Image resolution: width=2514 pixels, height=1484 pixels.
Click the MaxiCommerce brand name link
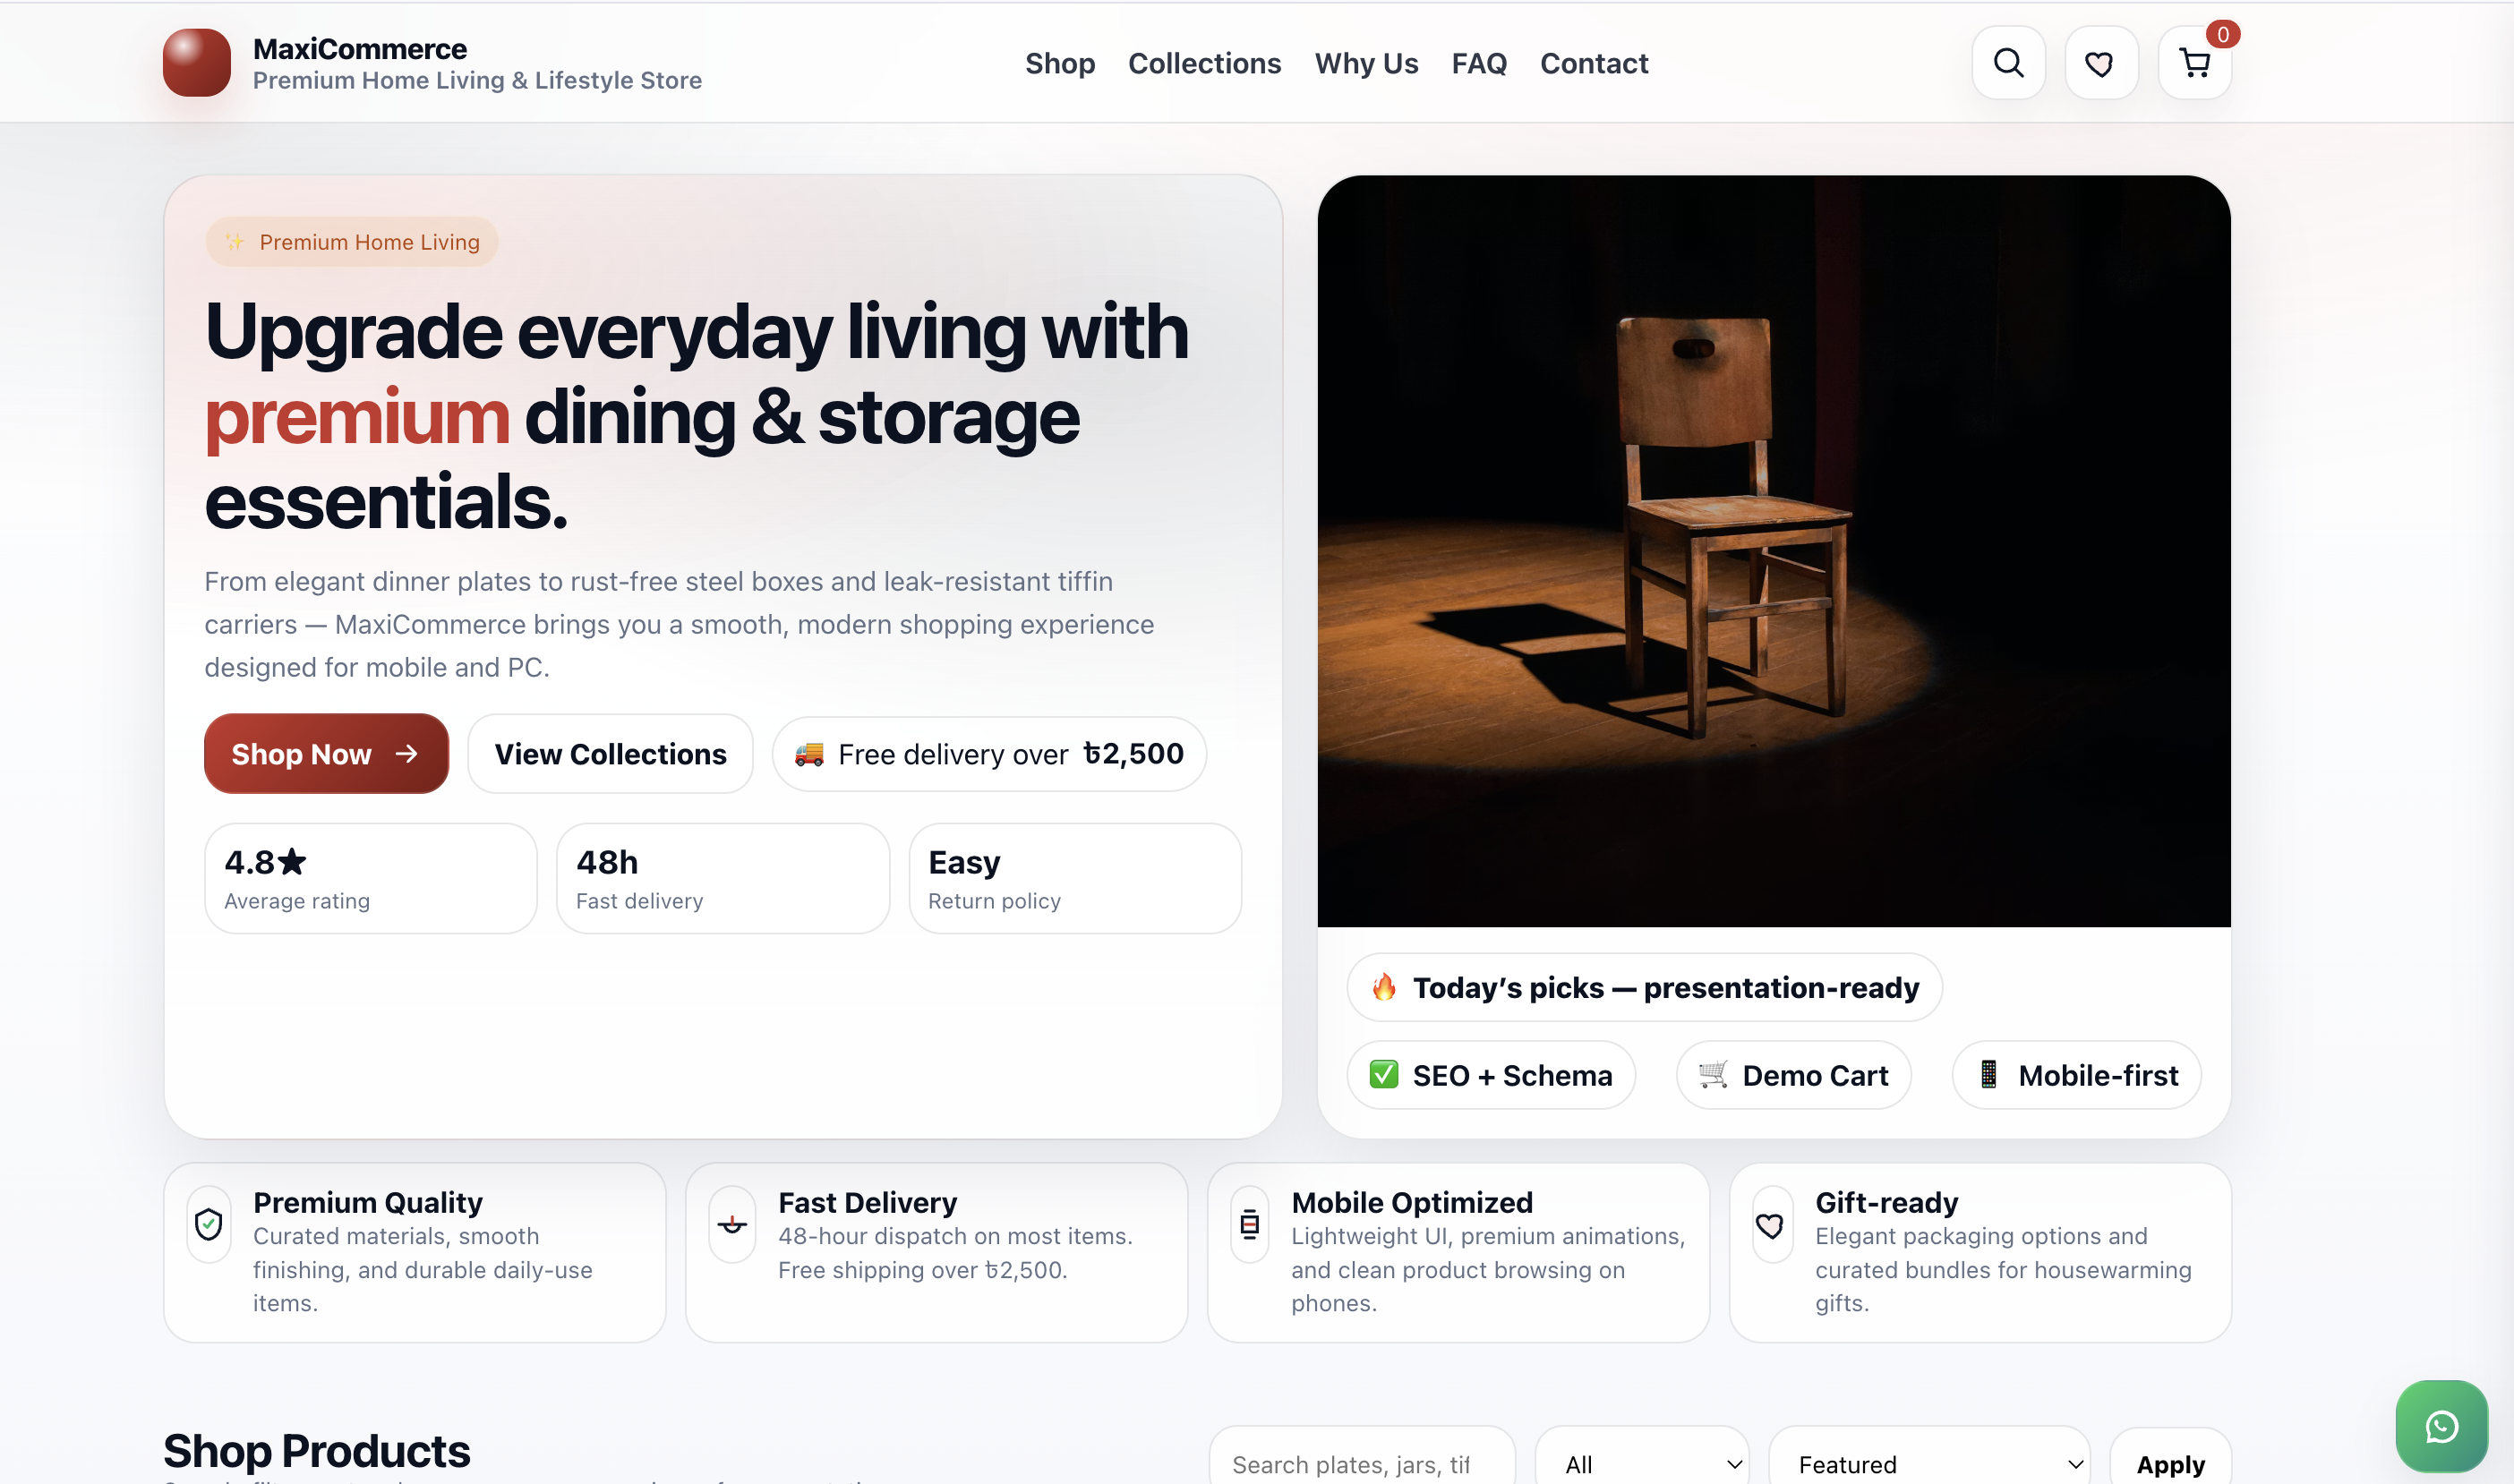tap(360, 48)
